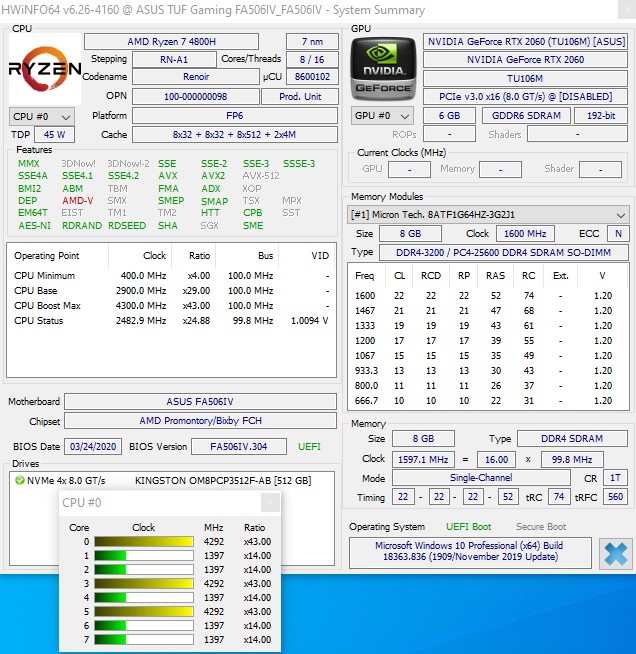Click the Core 5 ratio x43.00 value
This screenshot has height=654, width=636.
pyautogui.click(x=257, y=611)
